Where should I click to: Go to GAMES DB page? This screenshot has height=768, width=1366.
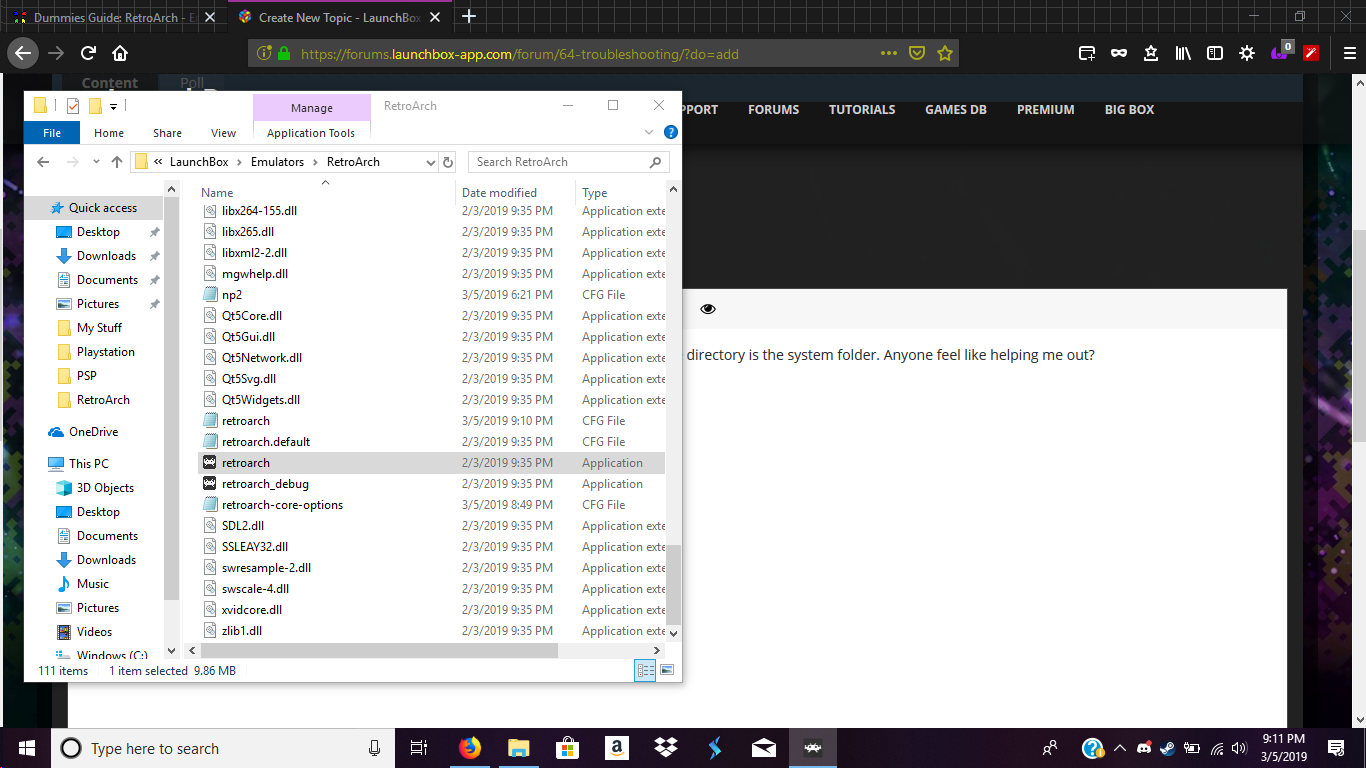click(956, 110)
